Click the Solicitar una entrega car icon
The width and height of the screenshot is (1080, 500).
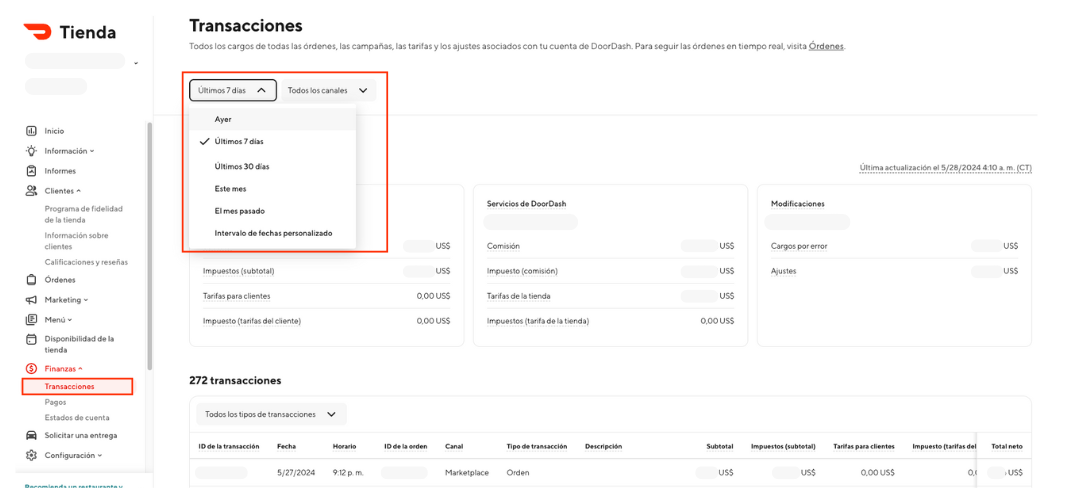coord(31,435)
